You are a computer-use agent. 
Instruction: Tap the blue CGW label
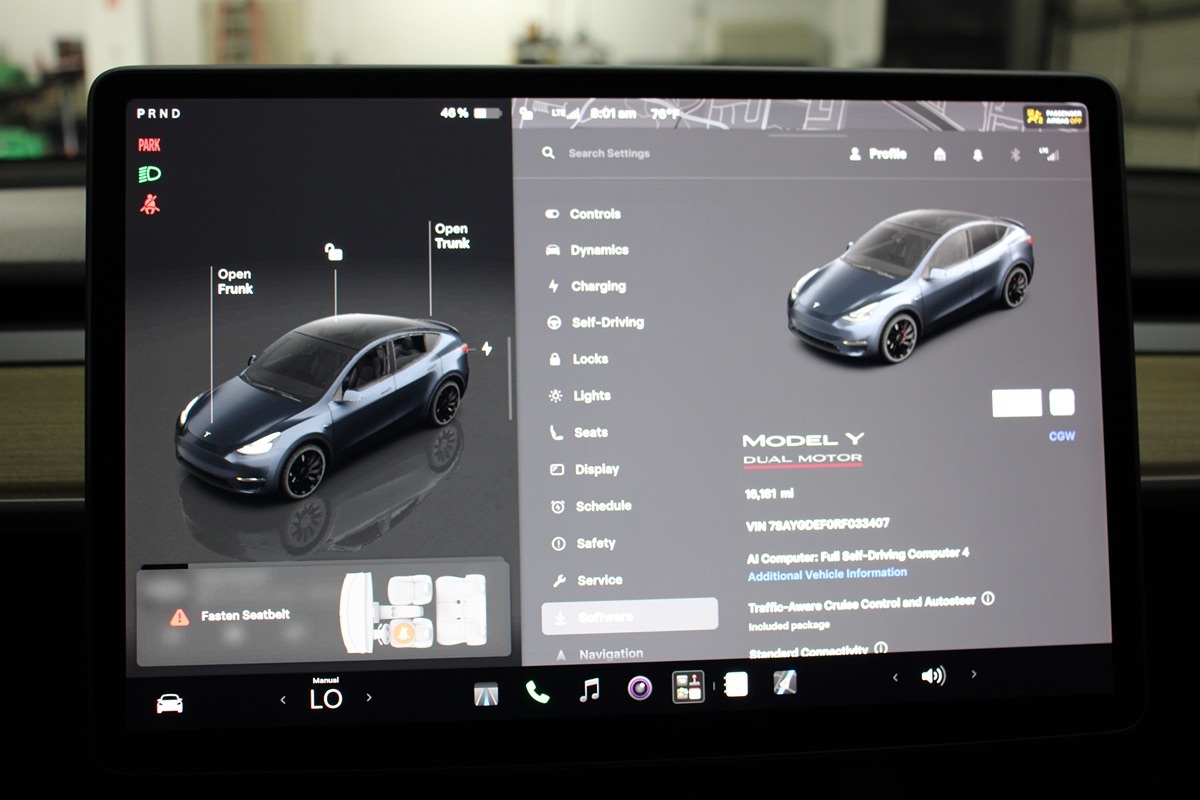(1062, 437)
